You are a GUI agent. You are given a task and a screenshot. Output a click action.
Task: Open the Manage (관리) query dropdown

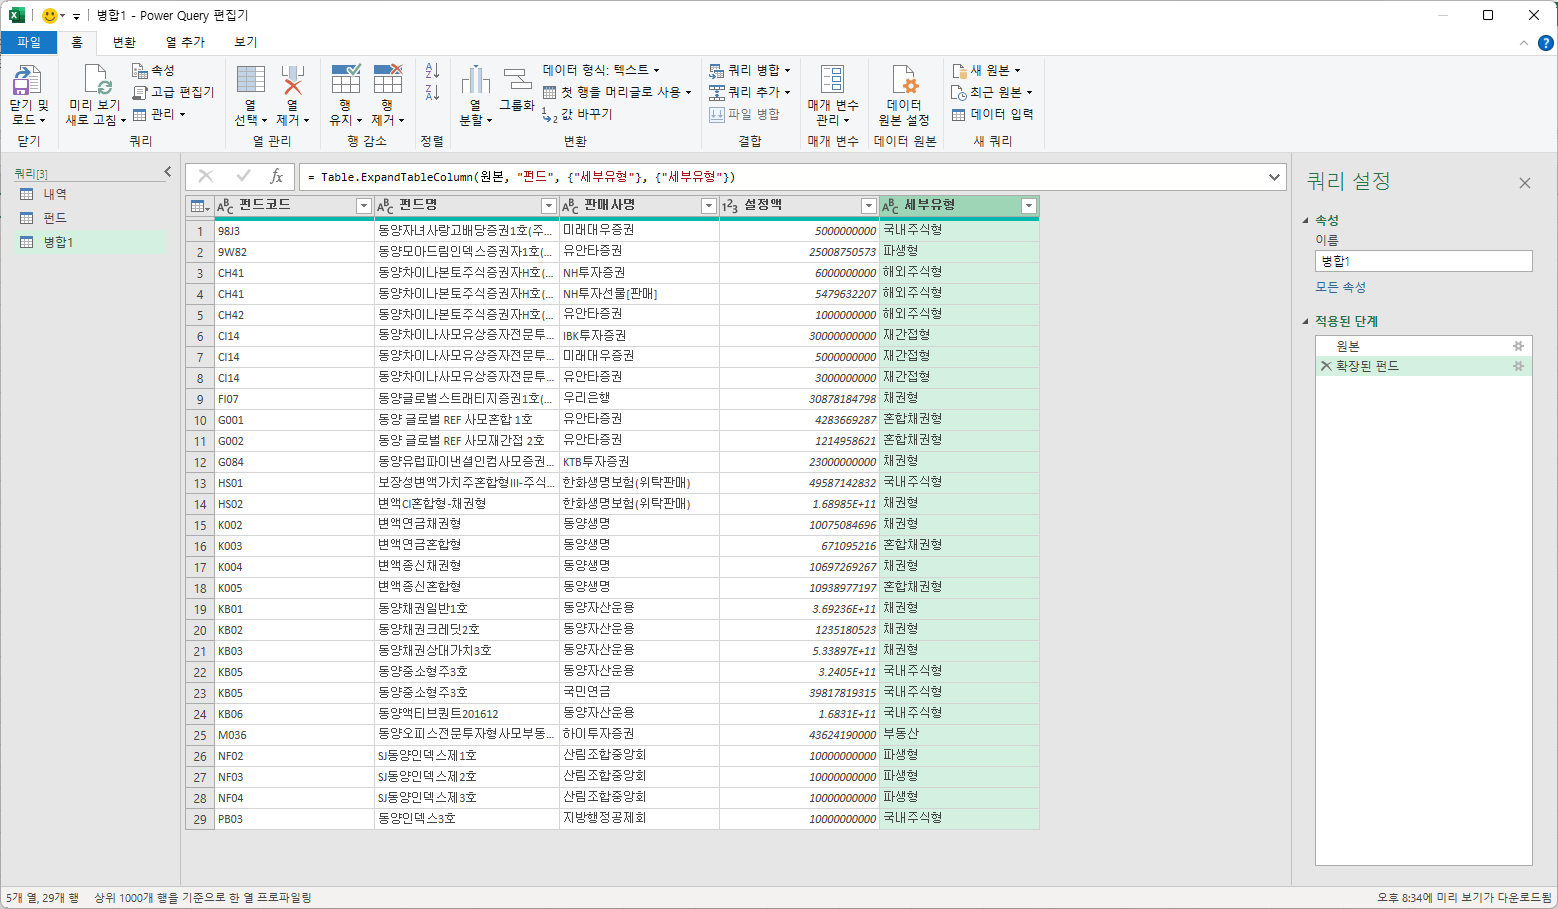pos(159,114)
